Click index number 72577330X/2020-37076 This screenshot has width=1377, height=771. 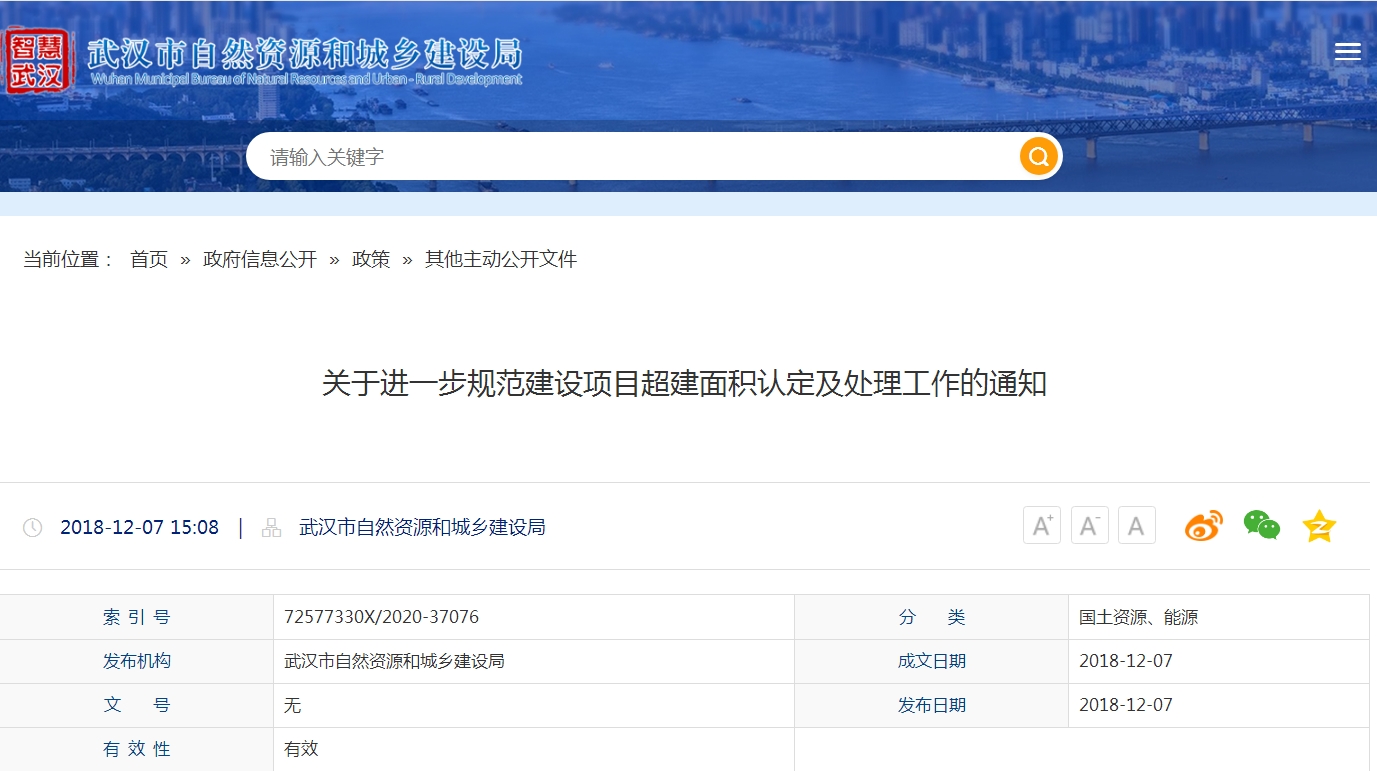pyautogui.click(x=382, y=617)
